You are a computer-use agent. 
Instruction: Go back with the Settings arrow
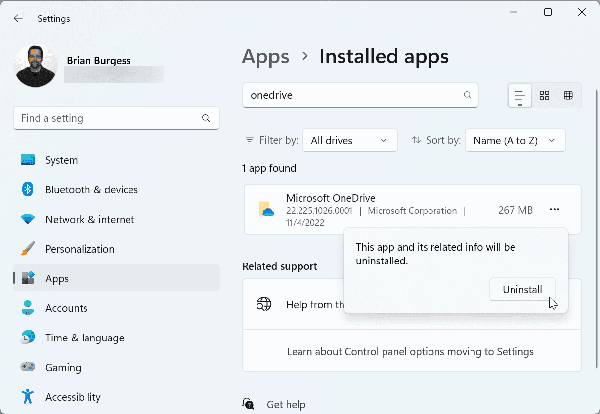point(18,18)
